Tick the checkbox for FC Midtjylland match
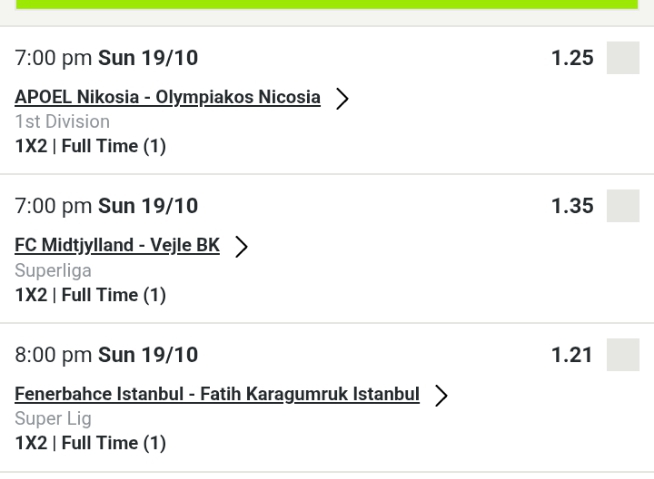654x479 pixels. click(623, 206)
